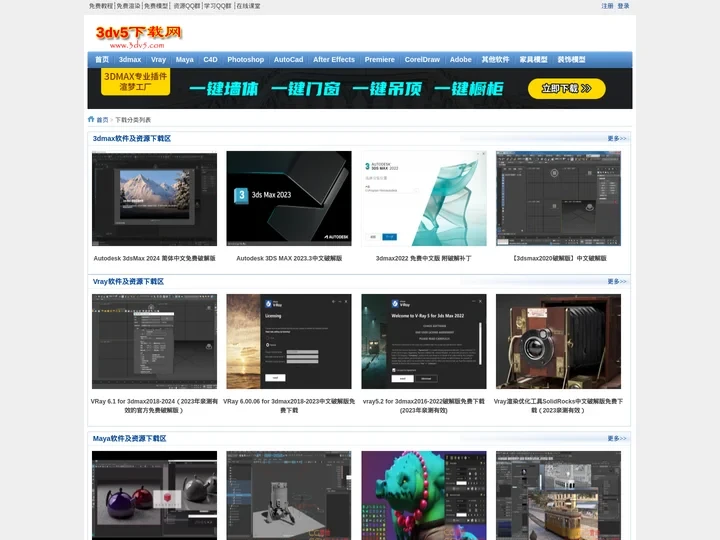This screenshot has height=540, width=720.
Task: Open 其他软件 nav menu item
Action: [x=495, y=60]
